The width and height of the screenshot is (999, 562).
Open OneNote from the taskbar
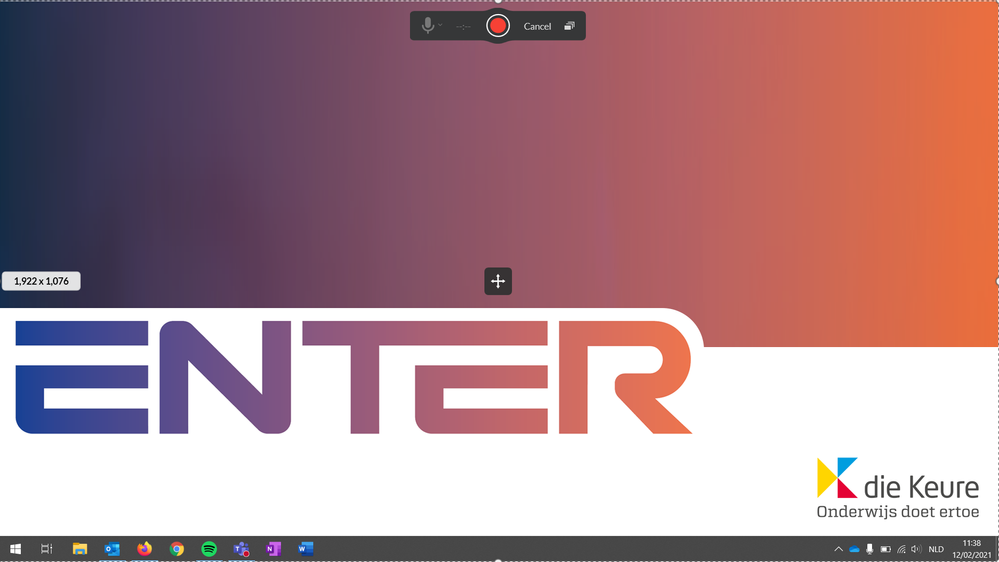click(274, 549)
